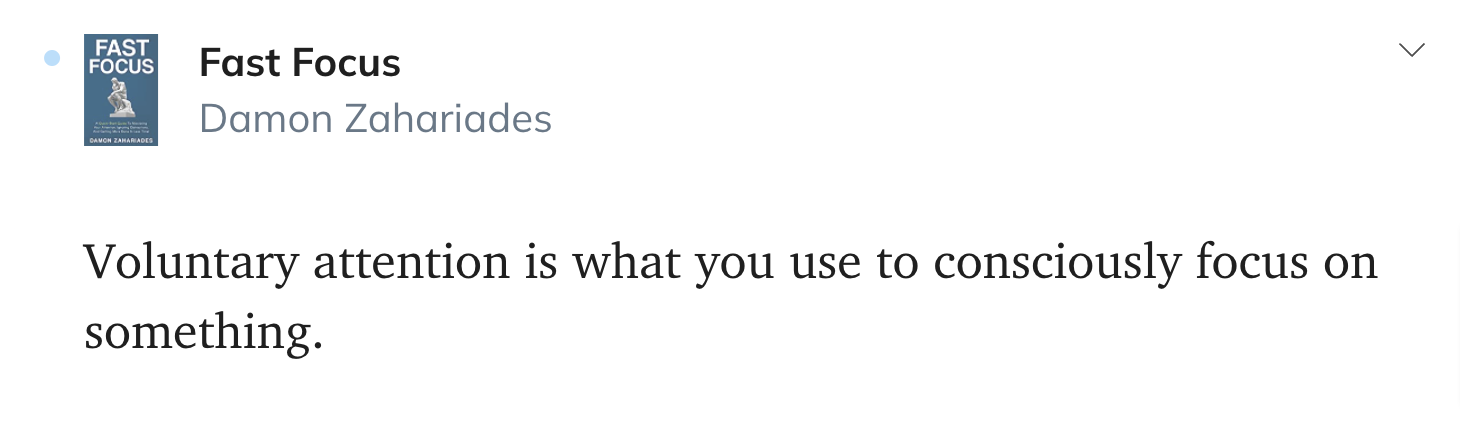1460x442 pixels.
Task: Click the author name printed on the cover bottom
Action: click(121, 141)
